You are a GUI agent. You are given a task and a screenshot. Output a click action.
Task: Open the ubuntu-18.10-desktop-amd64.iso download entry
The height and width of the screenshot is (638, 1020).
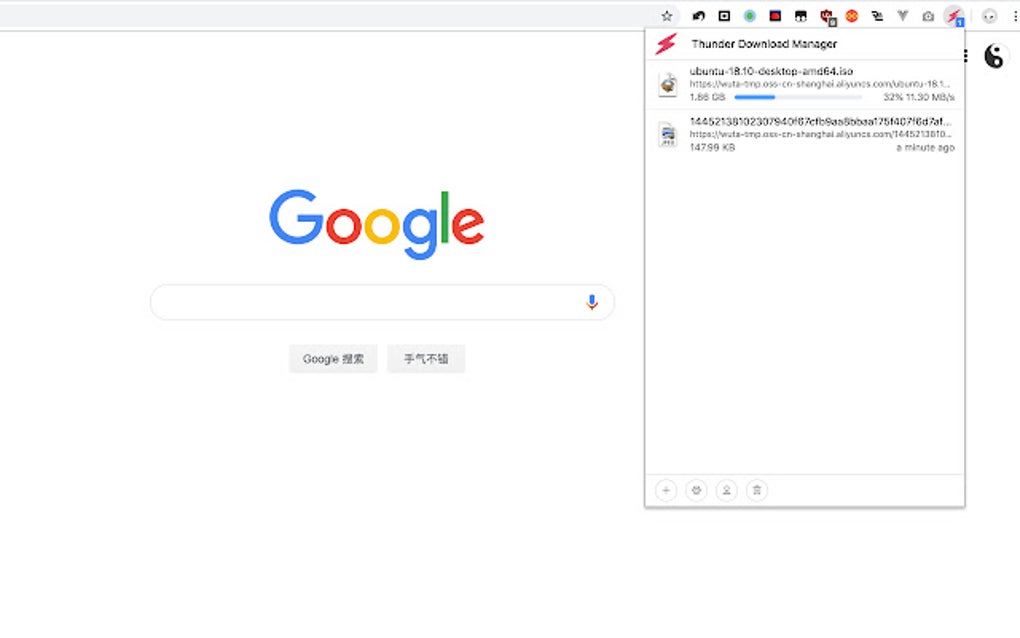point(770,70)
